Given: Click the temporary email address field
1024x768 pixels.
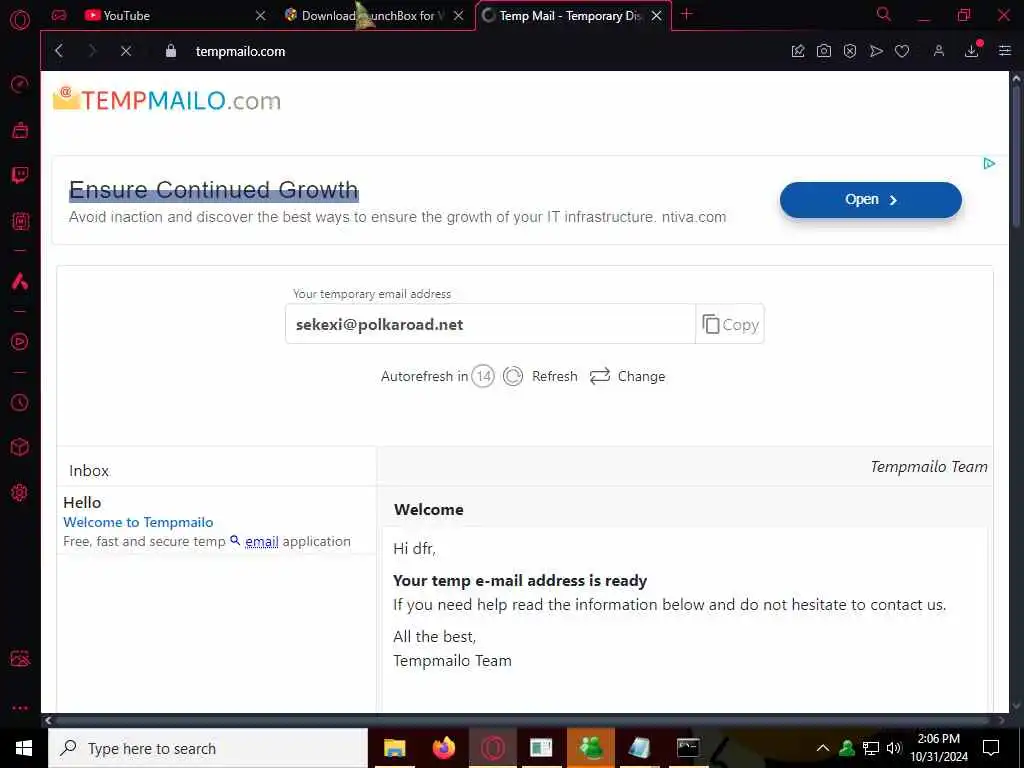Looking at the screenshot, I should 490,324.
